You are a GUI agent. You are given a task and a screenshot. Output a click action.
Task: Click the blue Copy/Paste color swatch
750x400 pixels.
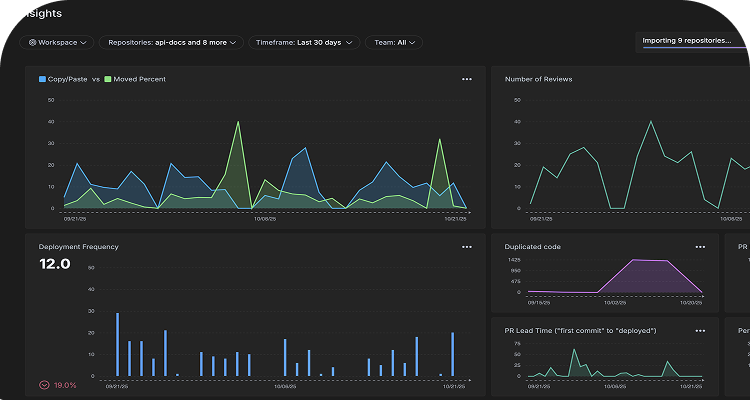point(42,79)
